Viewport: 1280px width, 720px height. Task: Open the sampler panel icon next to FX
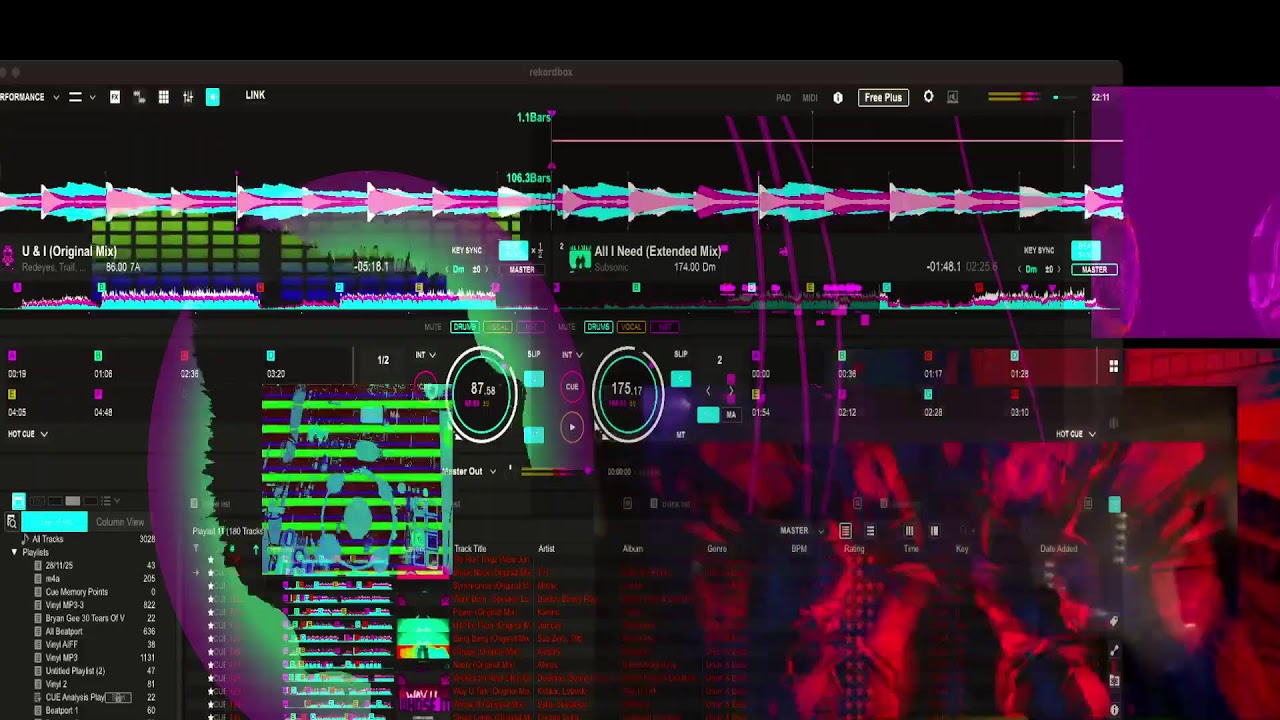(x=139, y=97)
